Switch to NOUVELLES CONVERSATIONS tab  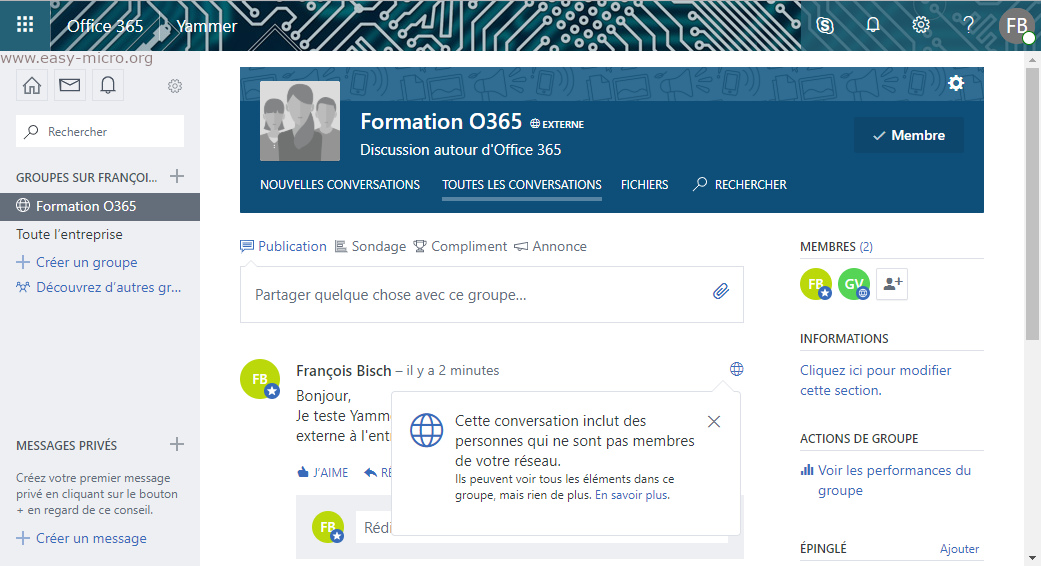point(340,184)
